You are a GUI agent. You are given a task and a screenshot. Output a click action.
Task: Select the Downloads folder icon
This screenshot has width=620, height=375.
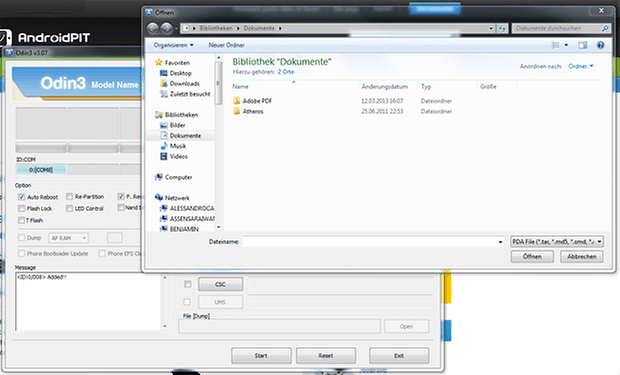[164, 83]
